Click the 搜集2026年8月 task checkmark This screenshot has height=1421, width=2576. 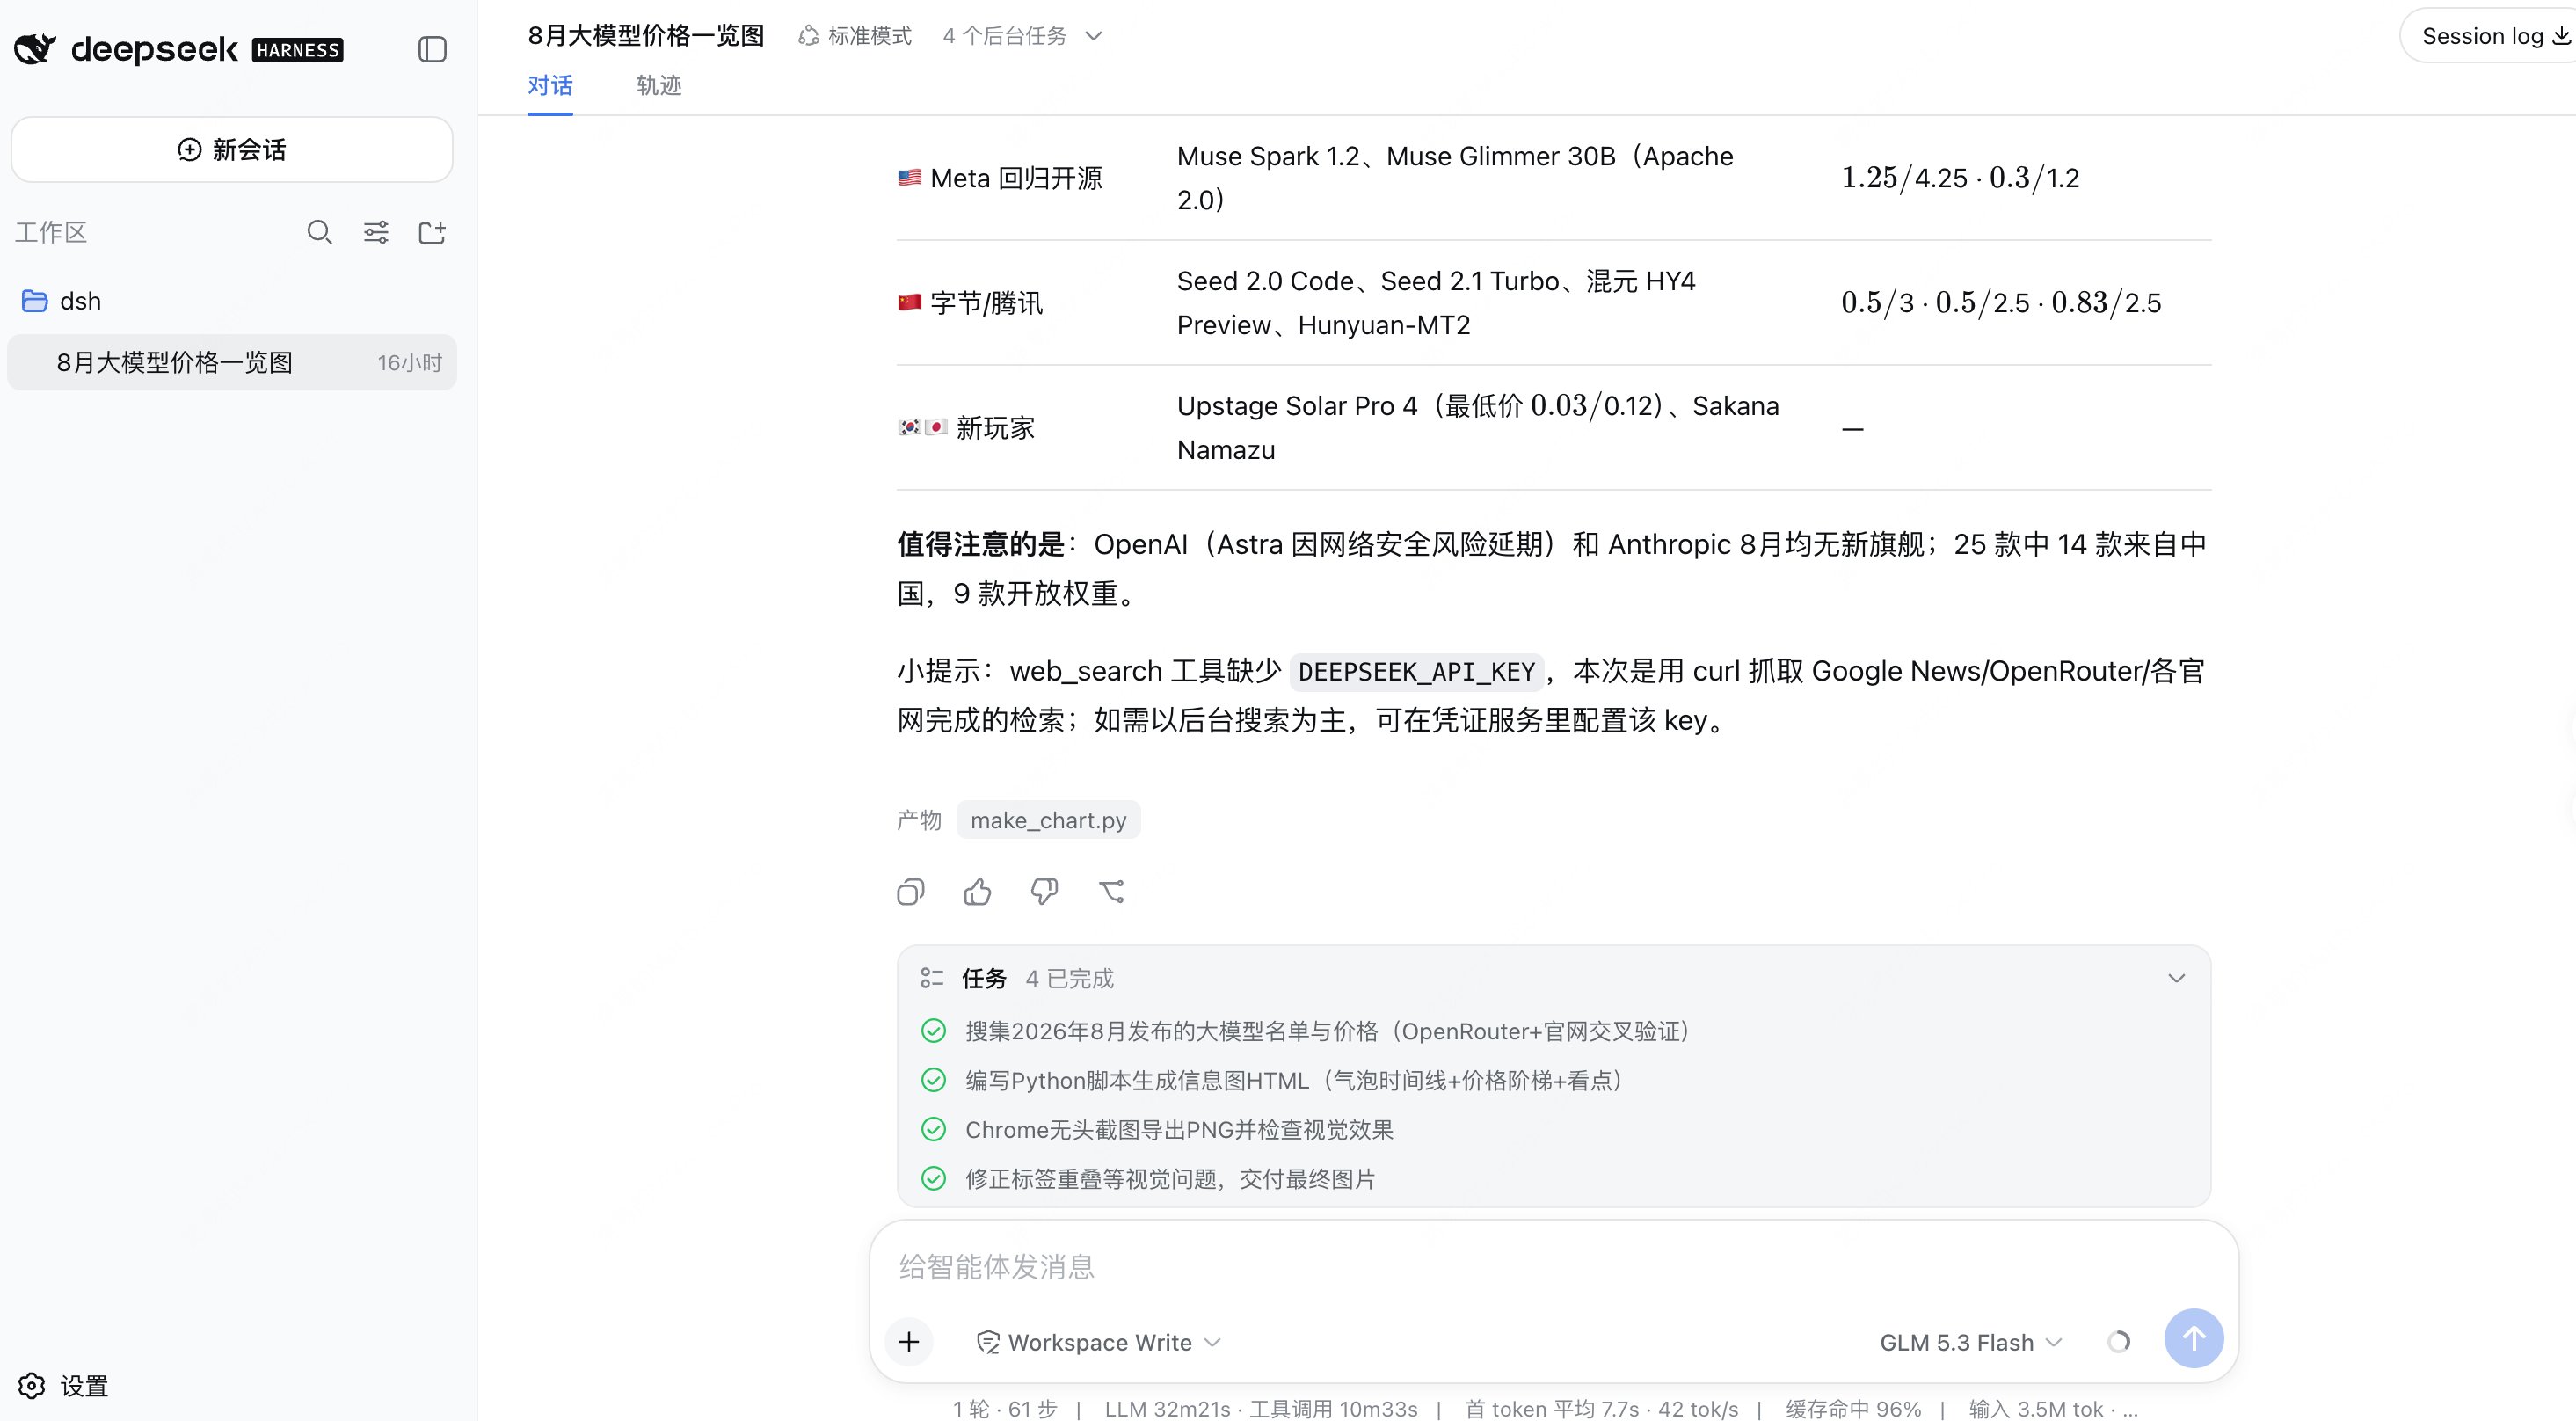[933, 1031]
